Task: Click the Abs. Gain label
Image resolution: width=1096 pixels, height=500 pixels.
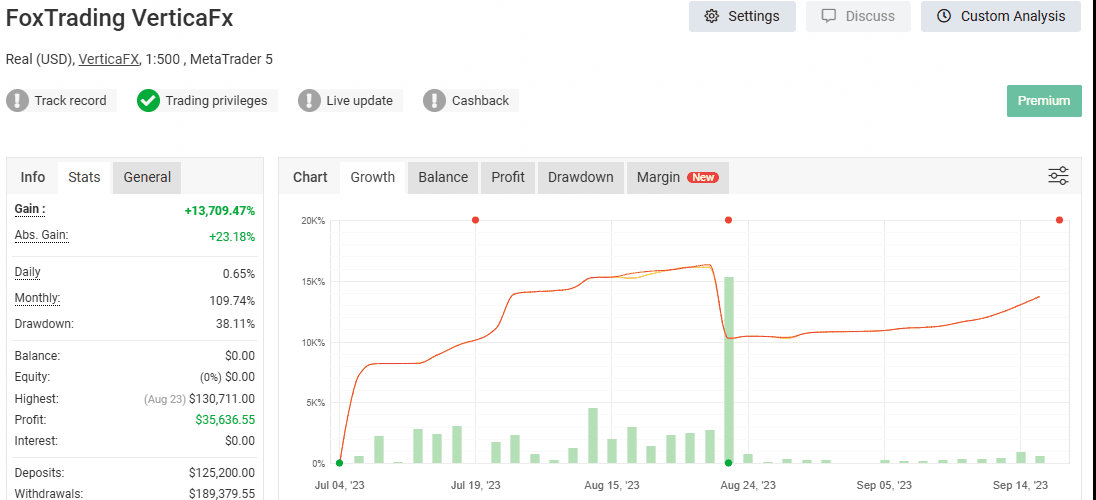Action: point(41,235)
